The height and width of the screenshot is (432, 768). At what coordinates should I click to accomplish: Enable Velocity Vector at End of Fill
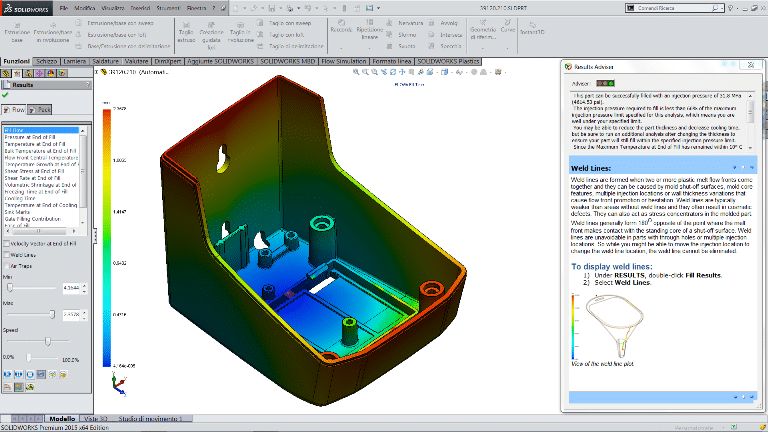[7, 244]
